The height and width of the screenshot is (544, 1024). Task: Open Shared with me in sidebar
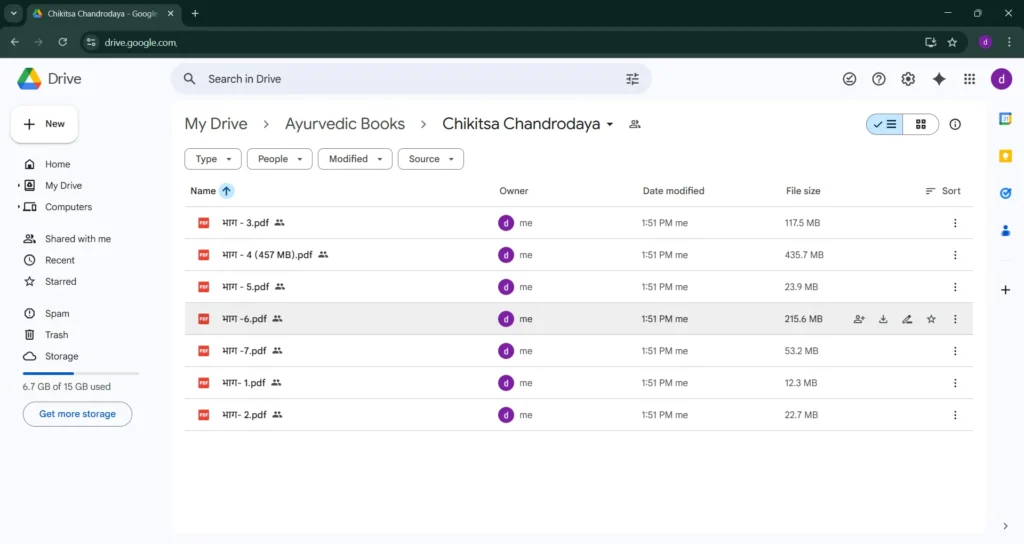pos(77,239)
